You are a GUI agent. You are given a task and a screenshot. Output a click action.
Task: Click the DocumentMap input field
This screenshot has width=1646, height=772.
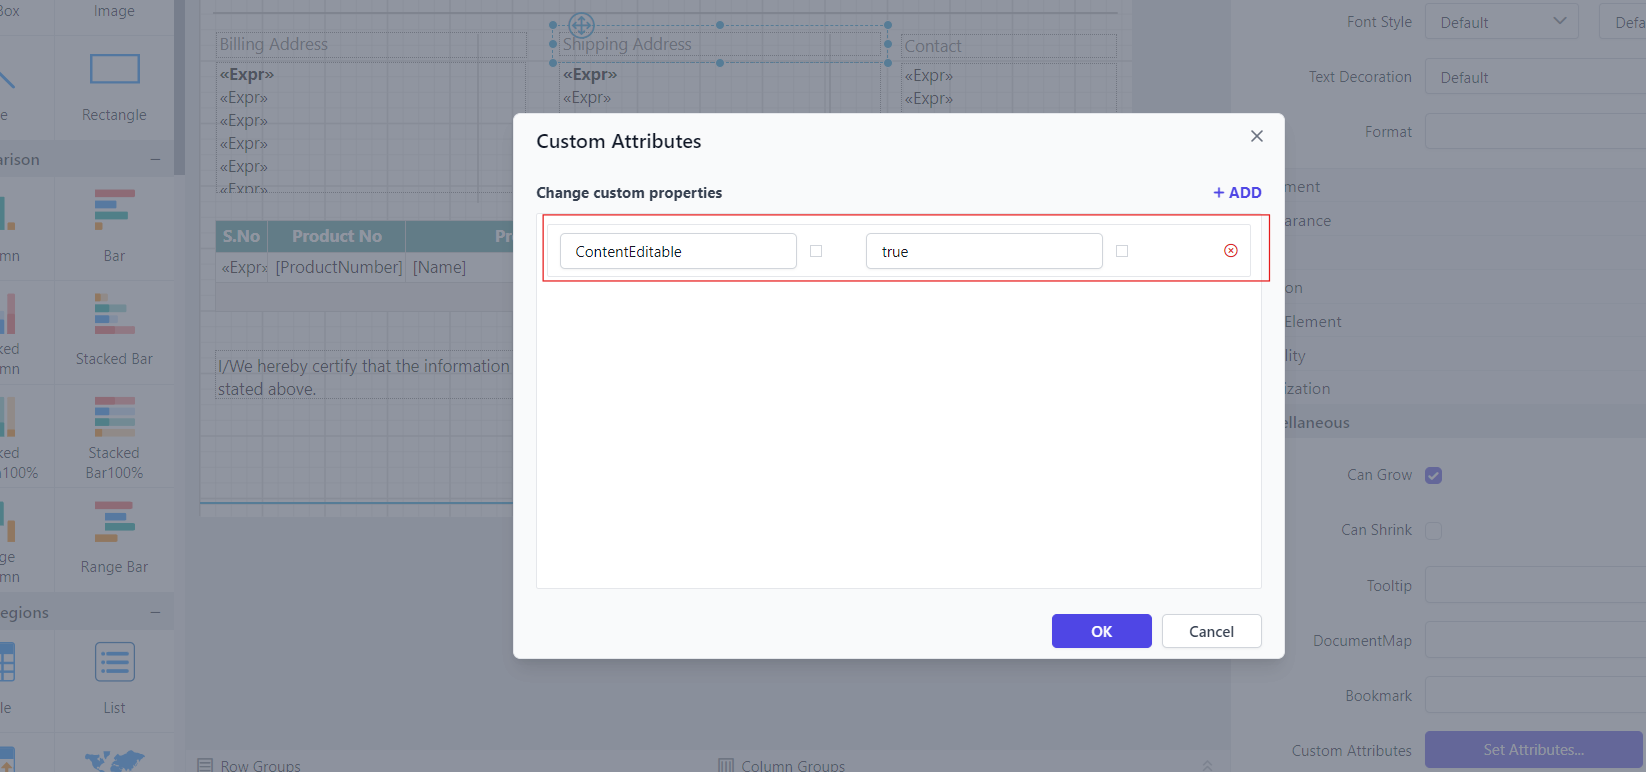(1535, 640)
